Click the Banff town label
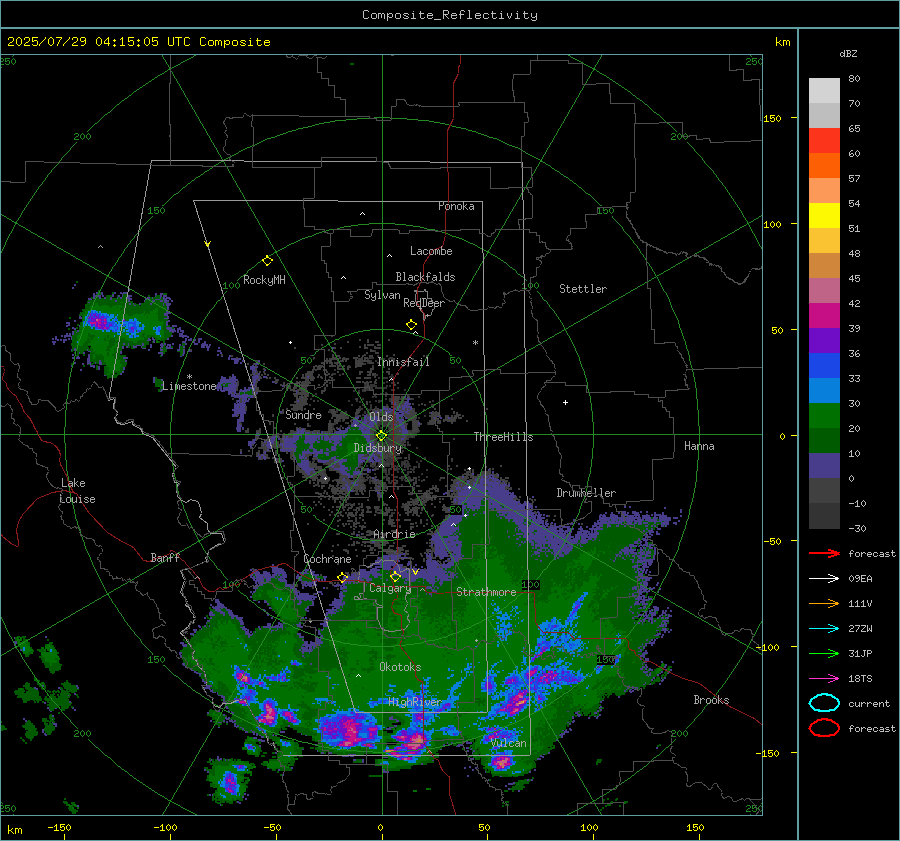Screen dimensions: 900x841 tap(165, 558)
